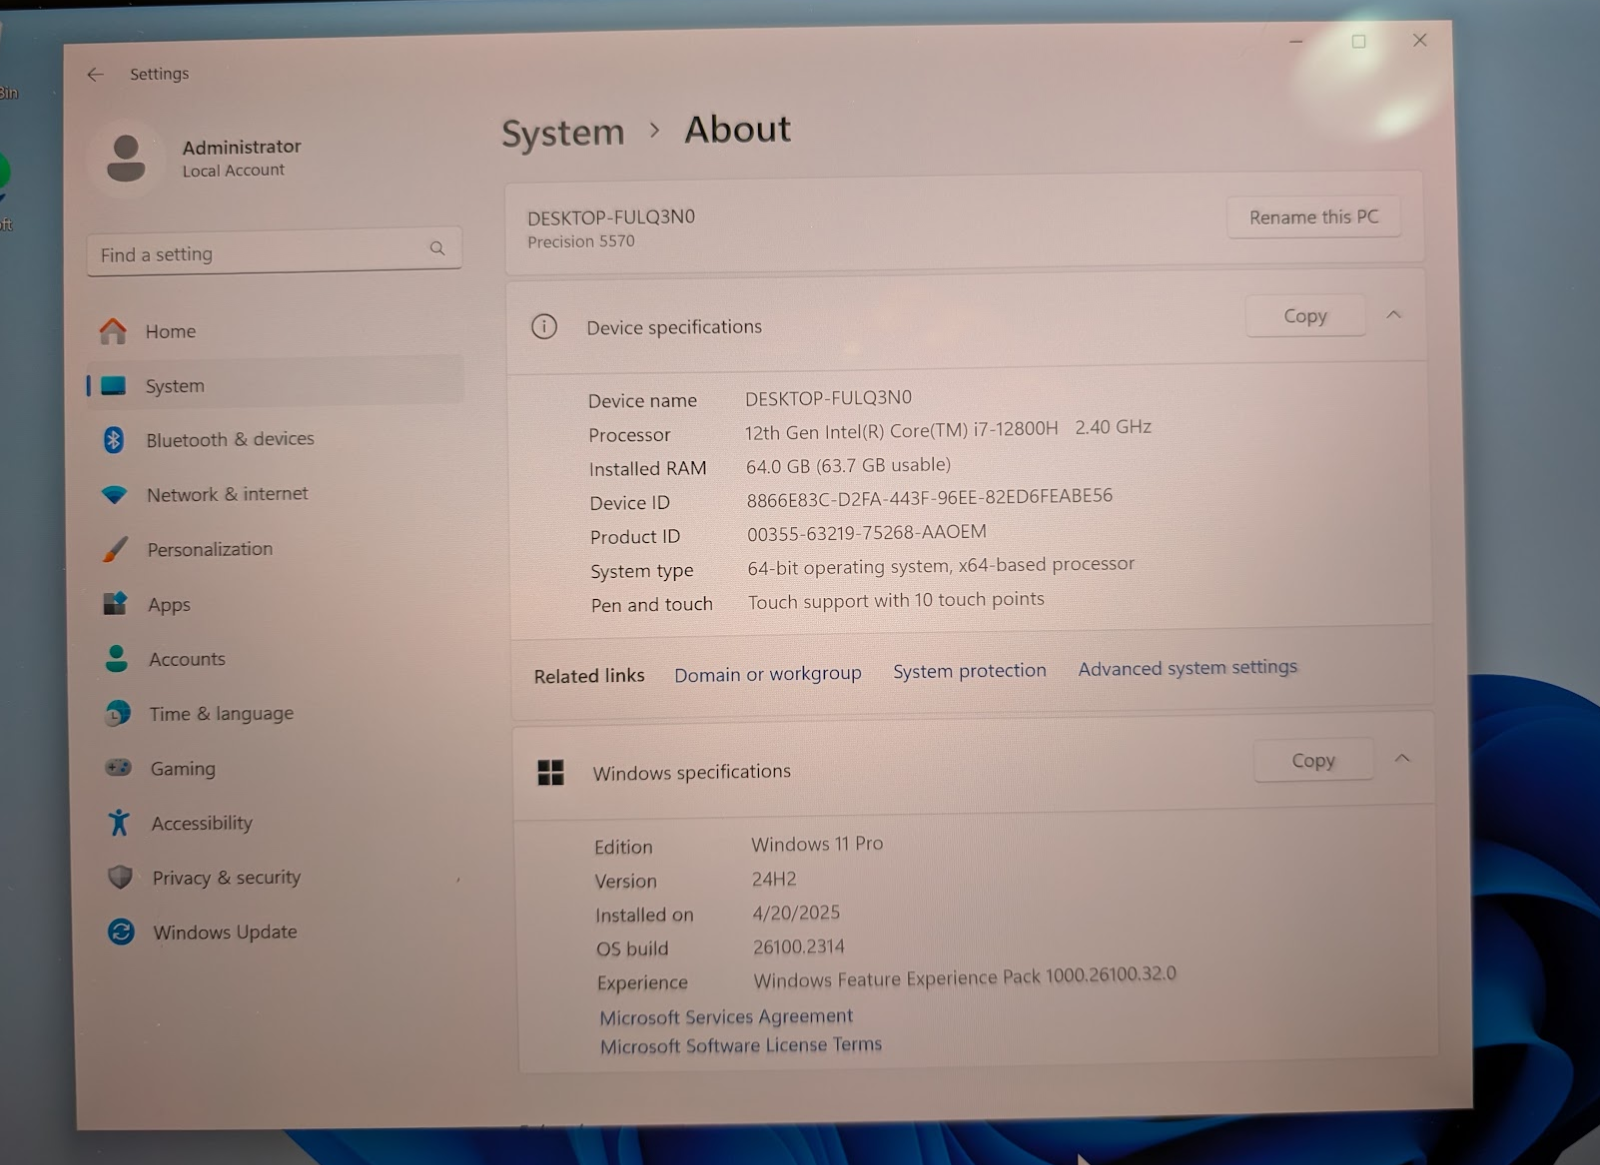Image resolution: width=1600 pixels, height=1165 pixels.
Task: Click the Windows Update refresh icon
Action: pos(121,932)
